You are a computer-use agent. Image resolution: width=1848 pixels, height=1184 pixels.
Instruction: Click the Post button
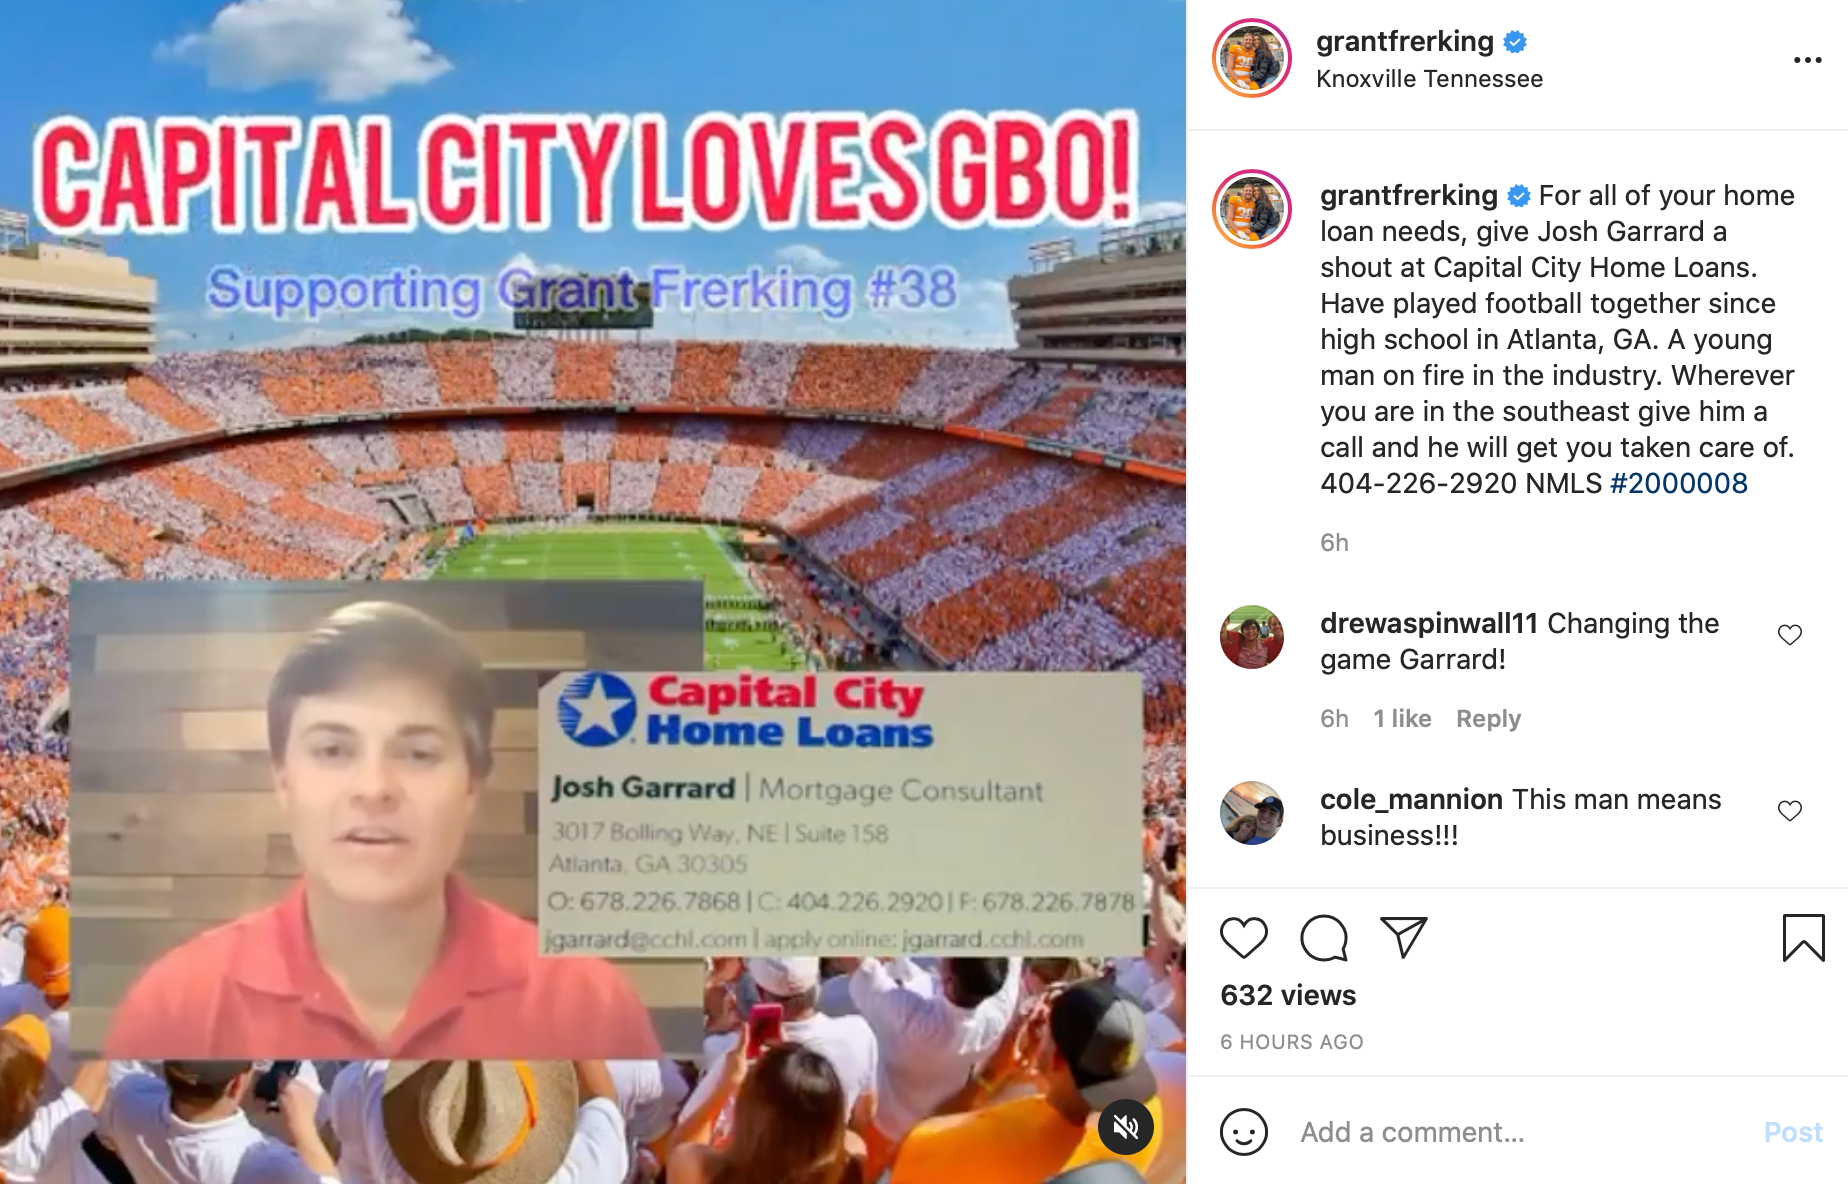tap(1793, 1132)
